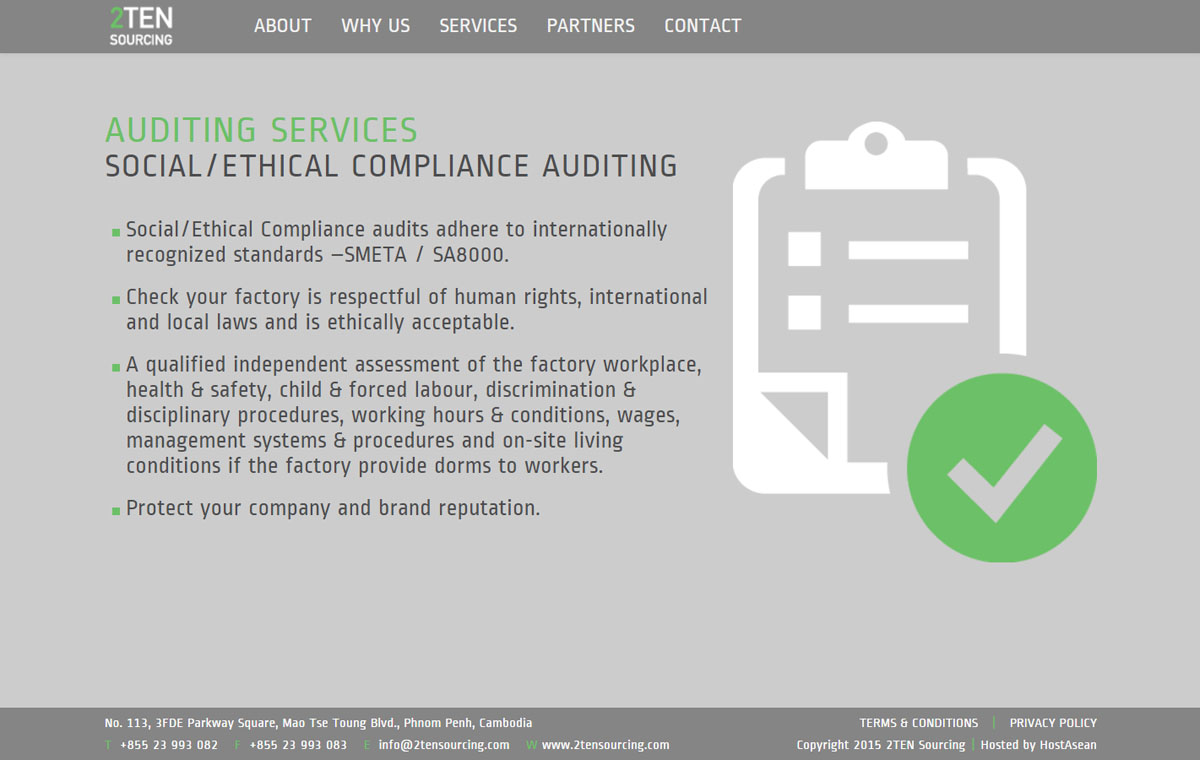1200x760 pixels.
Task: Click the green bullet beside 'Protect your company'
Action: tap(116, 510)
